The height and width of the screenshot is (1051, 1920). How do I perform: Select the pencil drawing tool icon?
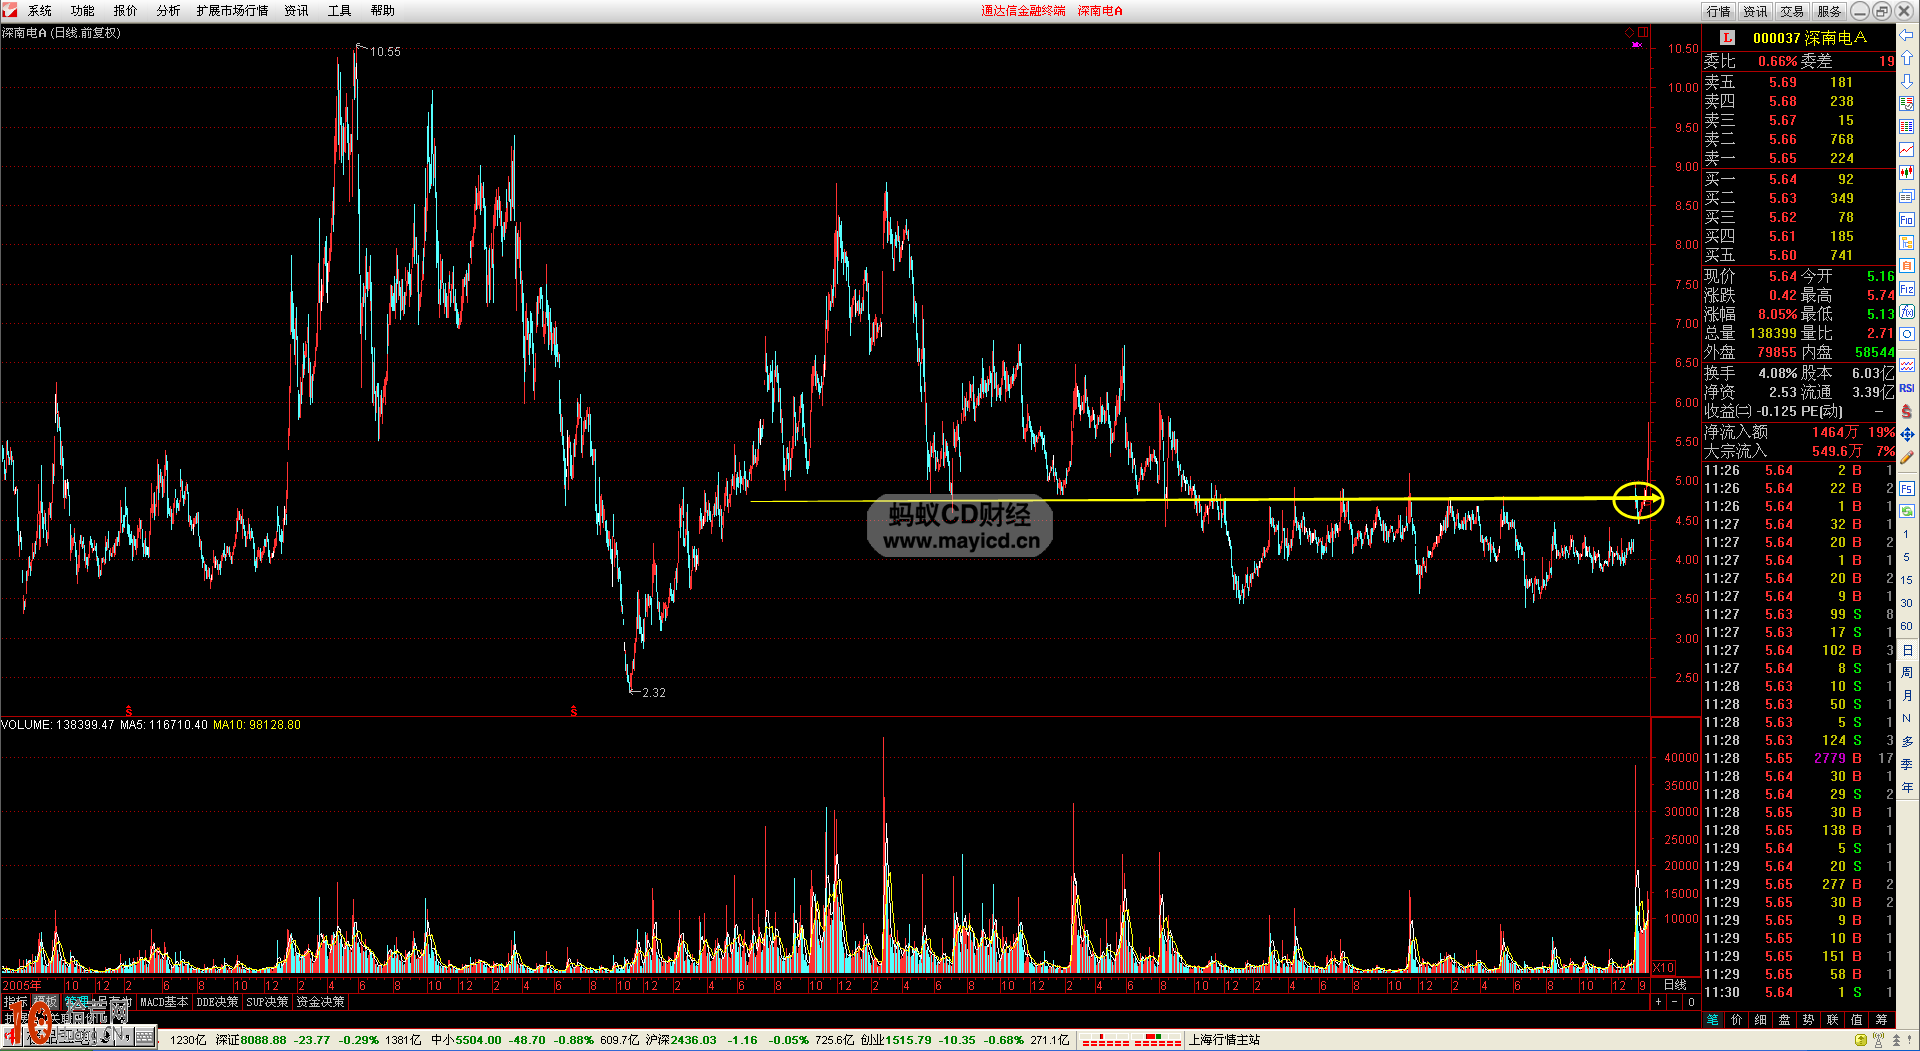[1907, 458]
